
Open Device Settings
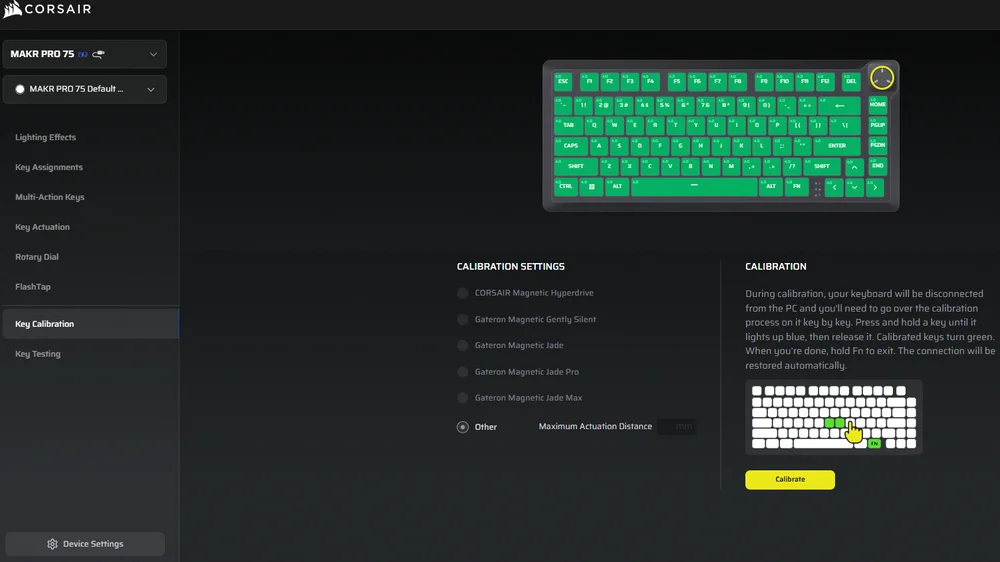pos(85,544)
